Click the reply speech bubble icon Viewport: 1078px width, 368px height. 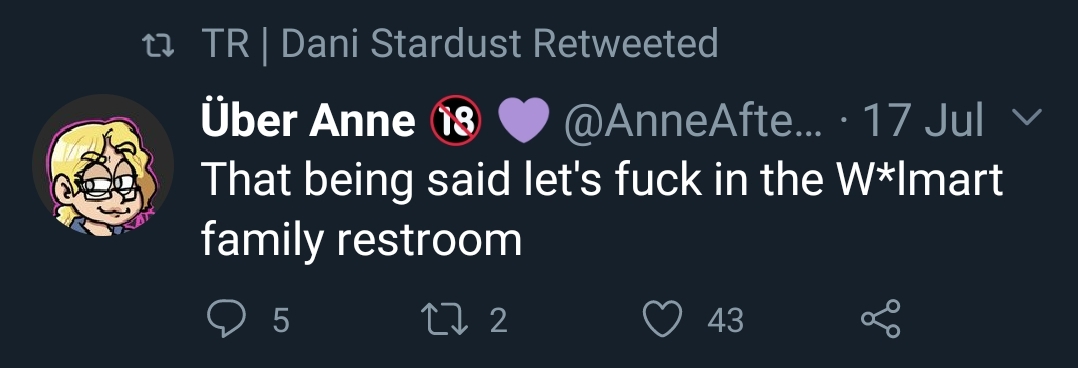click(x=226, y=320)
